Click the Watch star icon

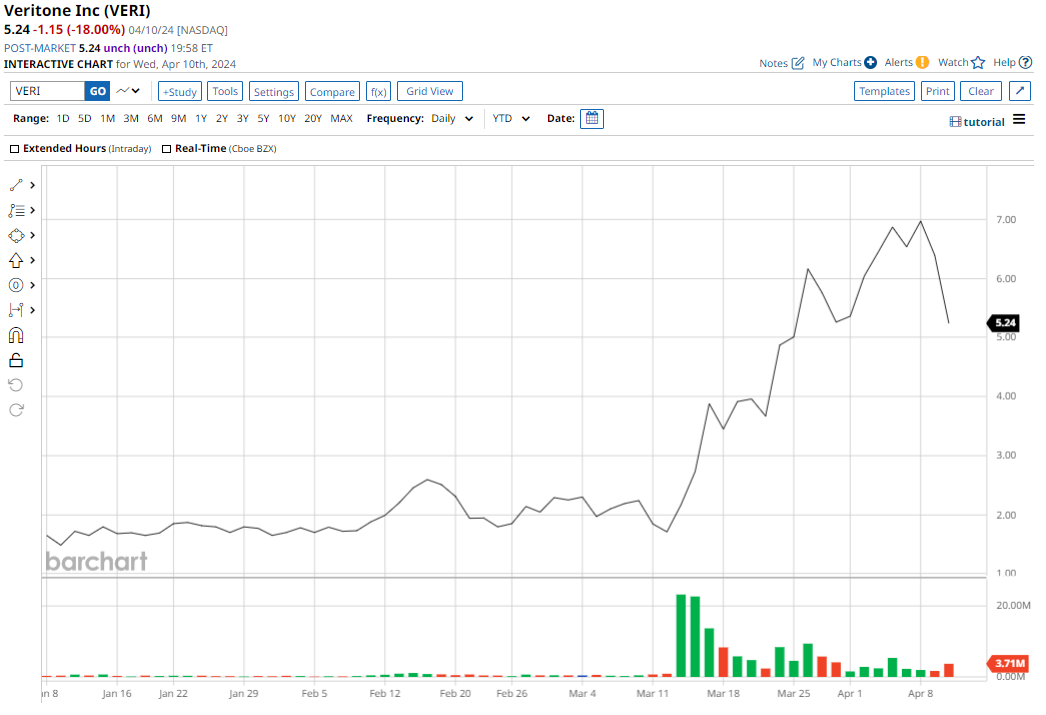(x=978, y=62)
